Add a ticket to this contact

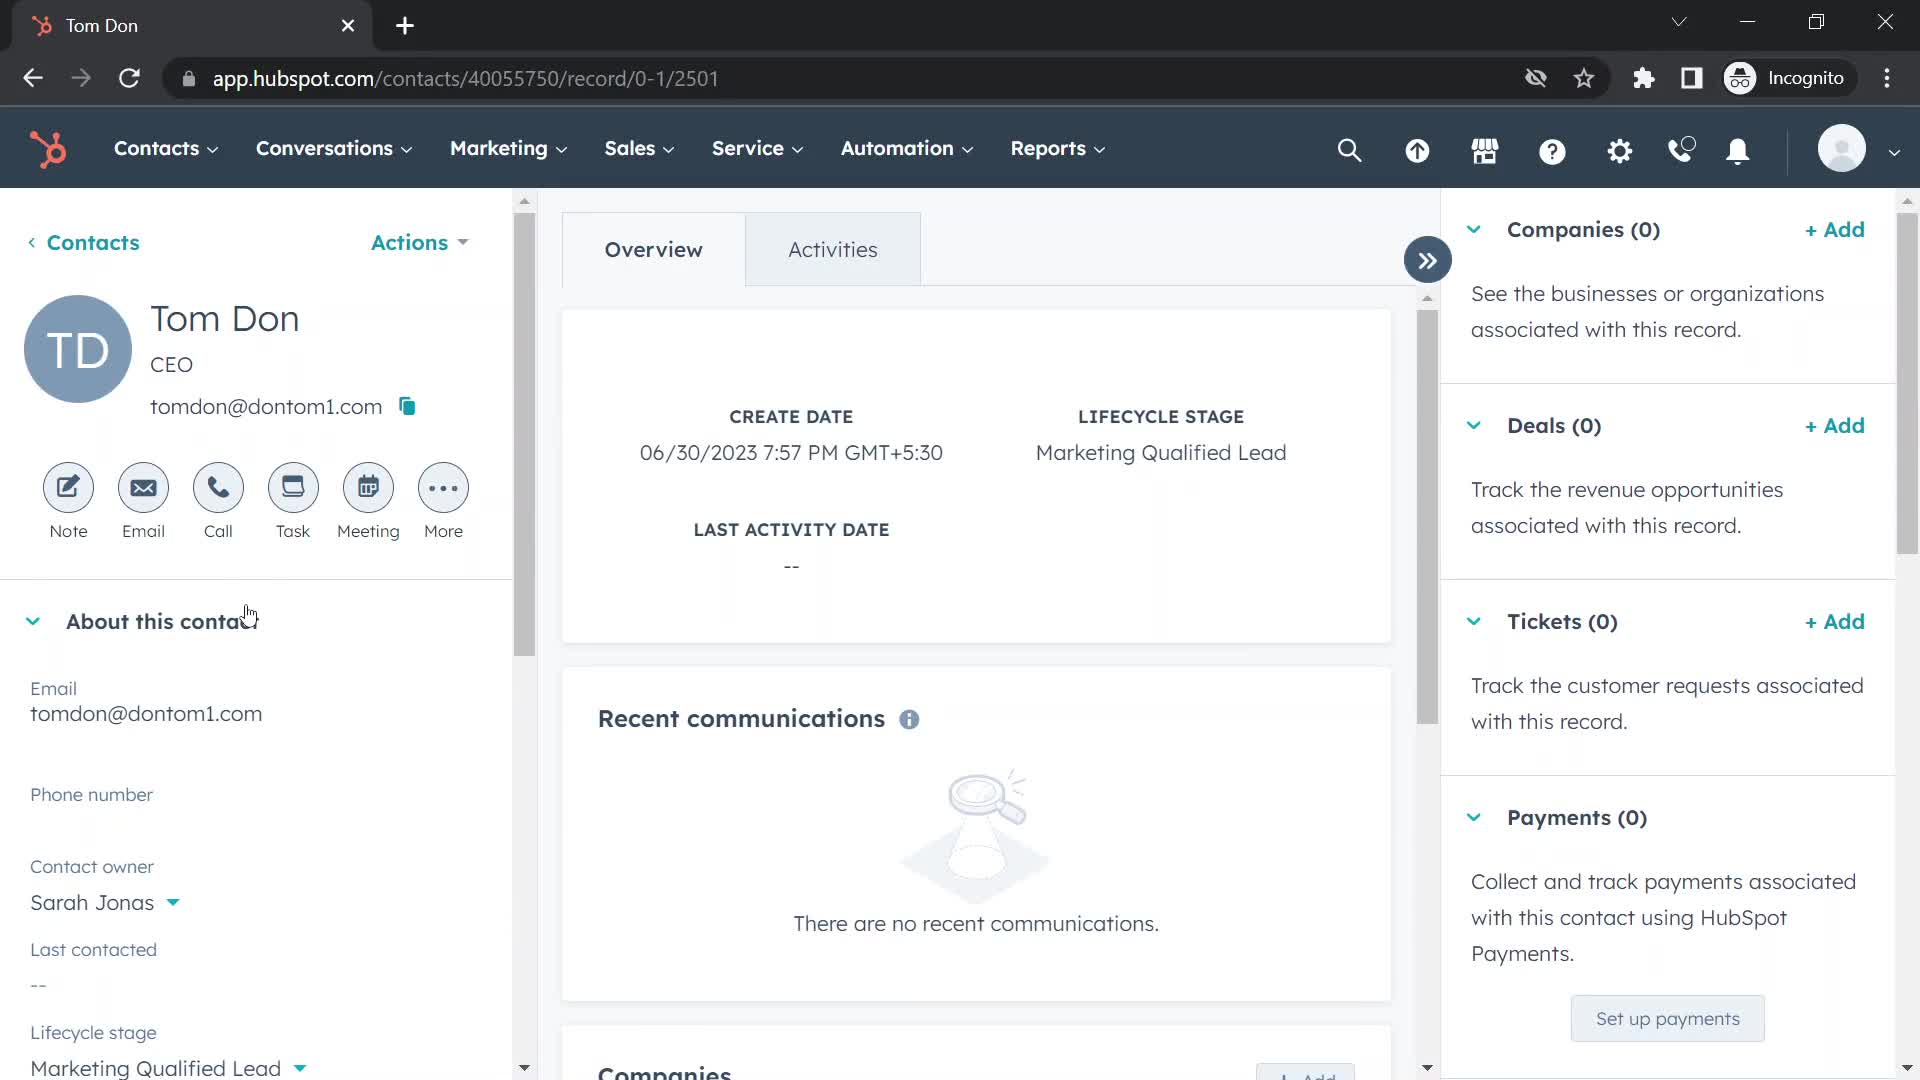pos(1834,622)
